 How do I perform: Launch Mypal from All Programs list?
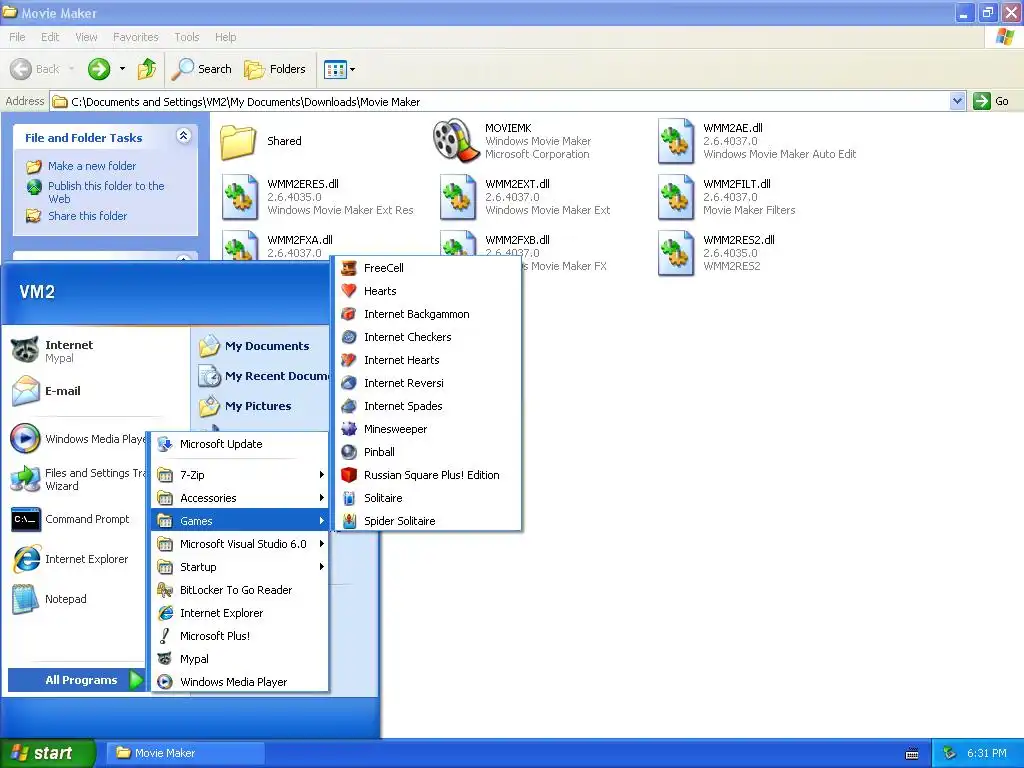pyautogui.click(x=240, y=659)
